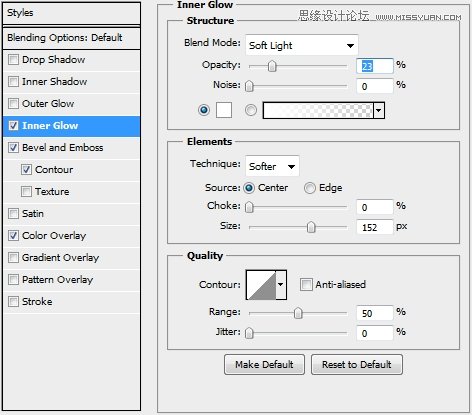Choose Edge as glow source

309,188
